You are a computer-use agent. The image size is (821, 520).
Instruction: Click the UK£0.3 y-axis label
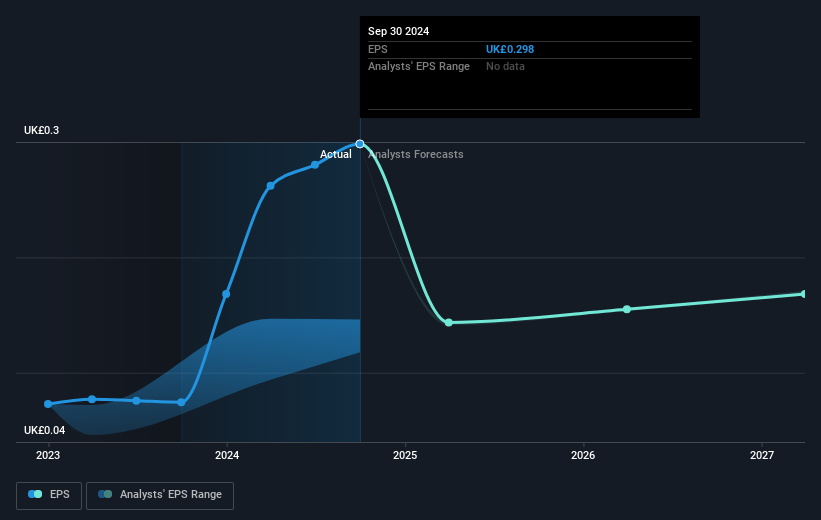coord(41,130)
